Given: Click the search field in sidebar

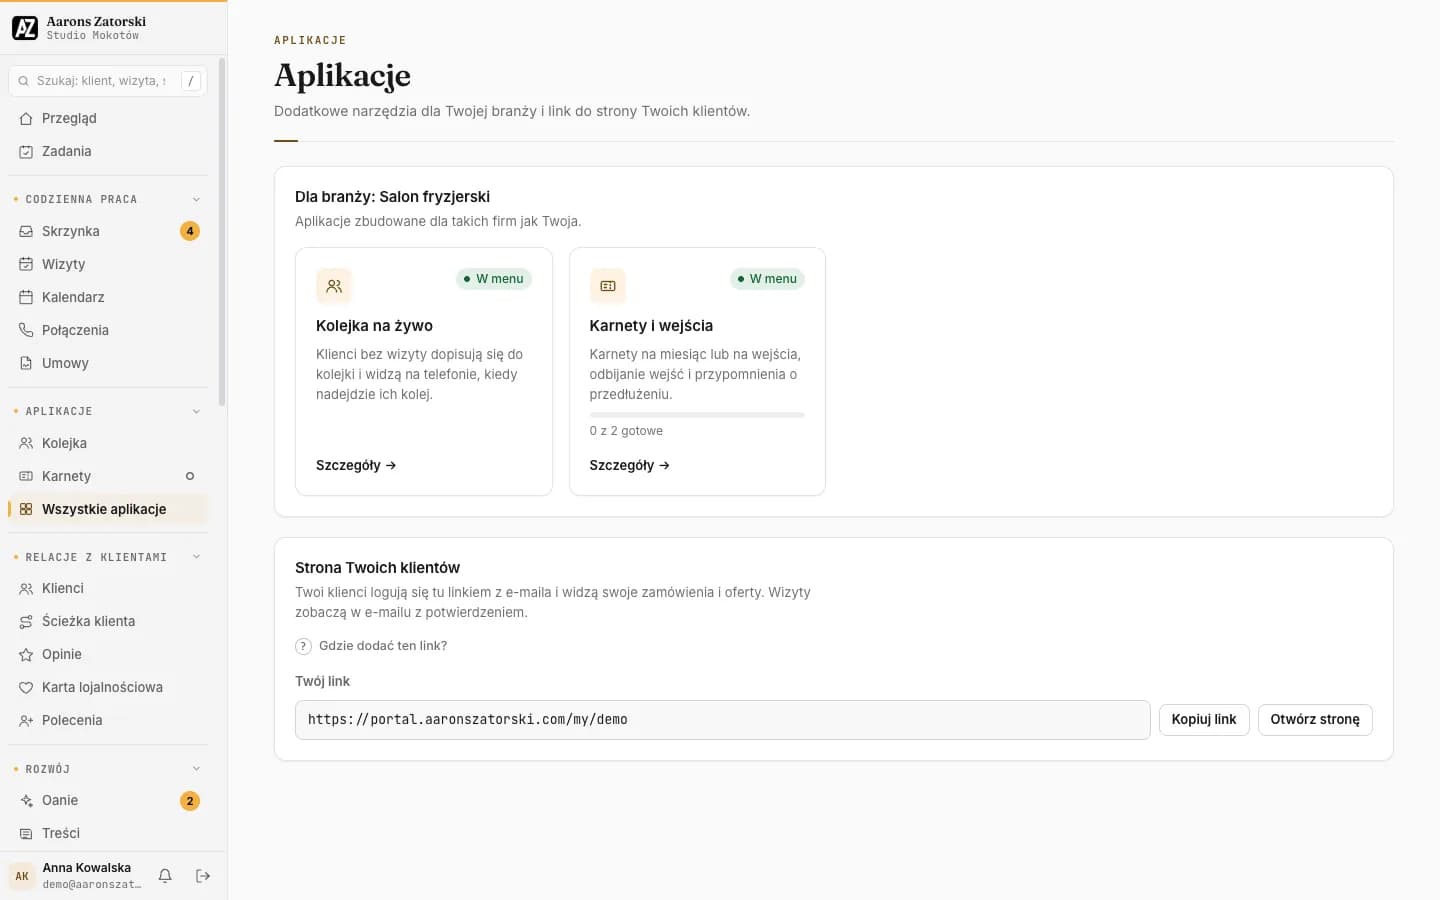Looking at the screenshot, I should pyautogui.click(x=108, y=81).
